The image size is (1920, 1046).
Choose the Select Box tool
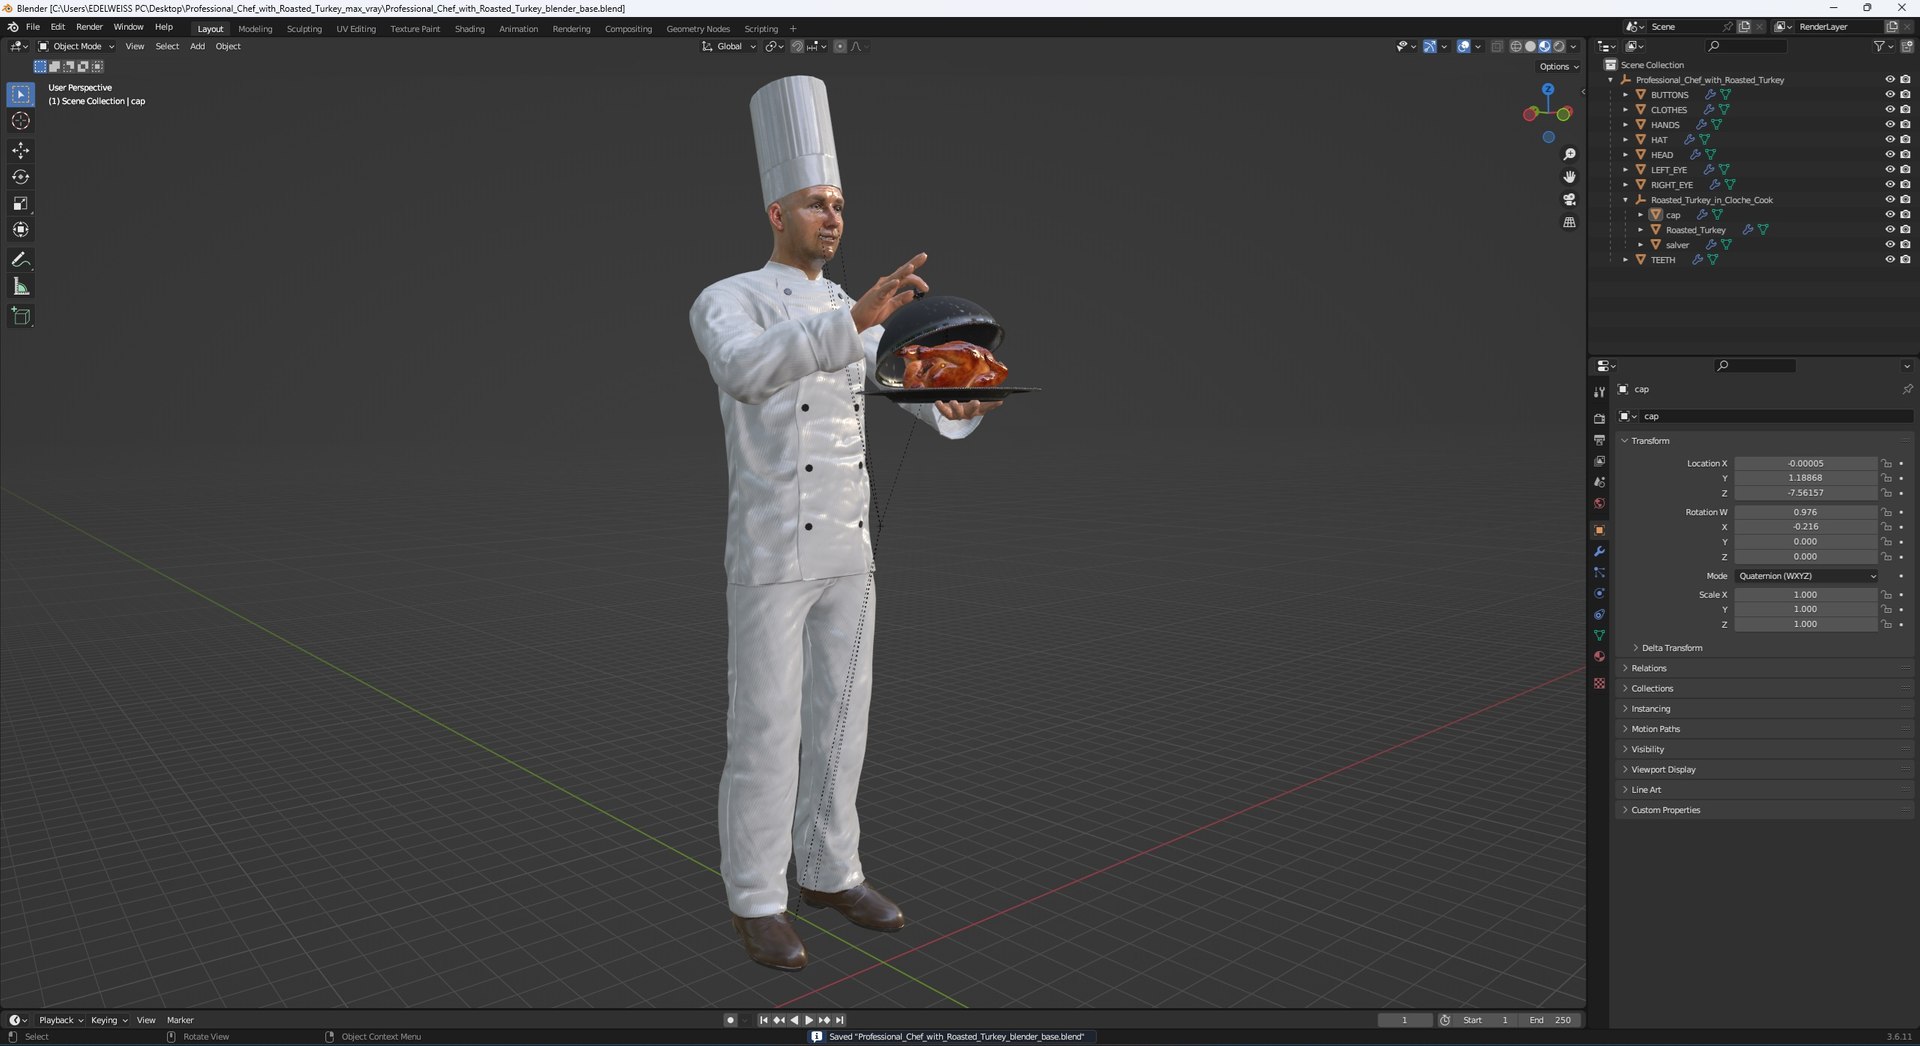20,94
